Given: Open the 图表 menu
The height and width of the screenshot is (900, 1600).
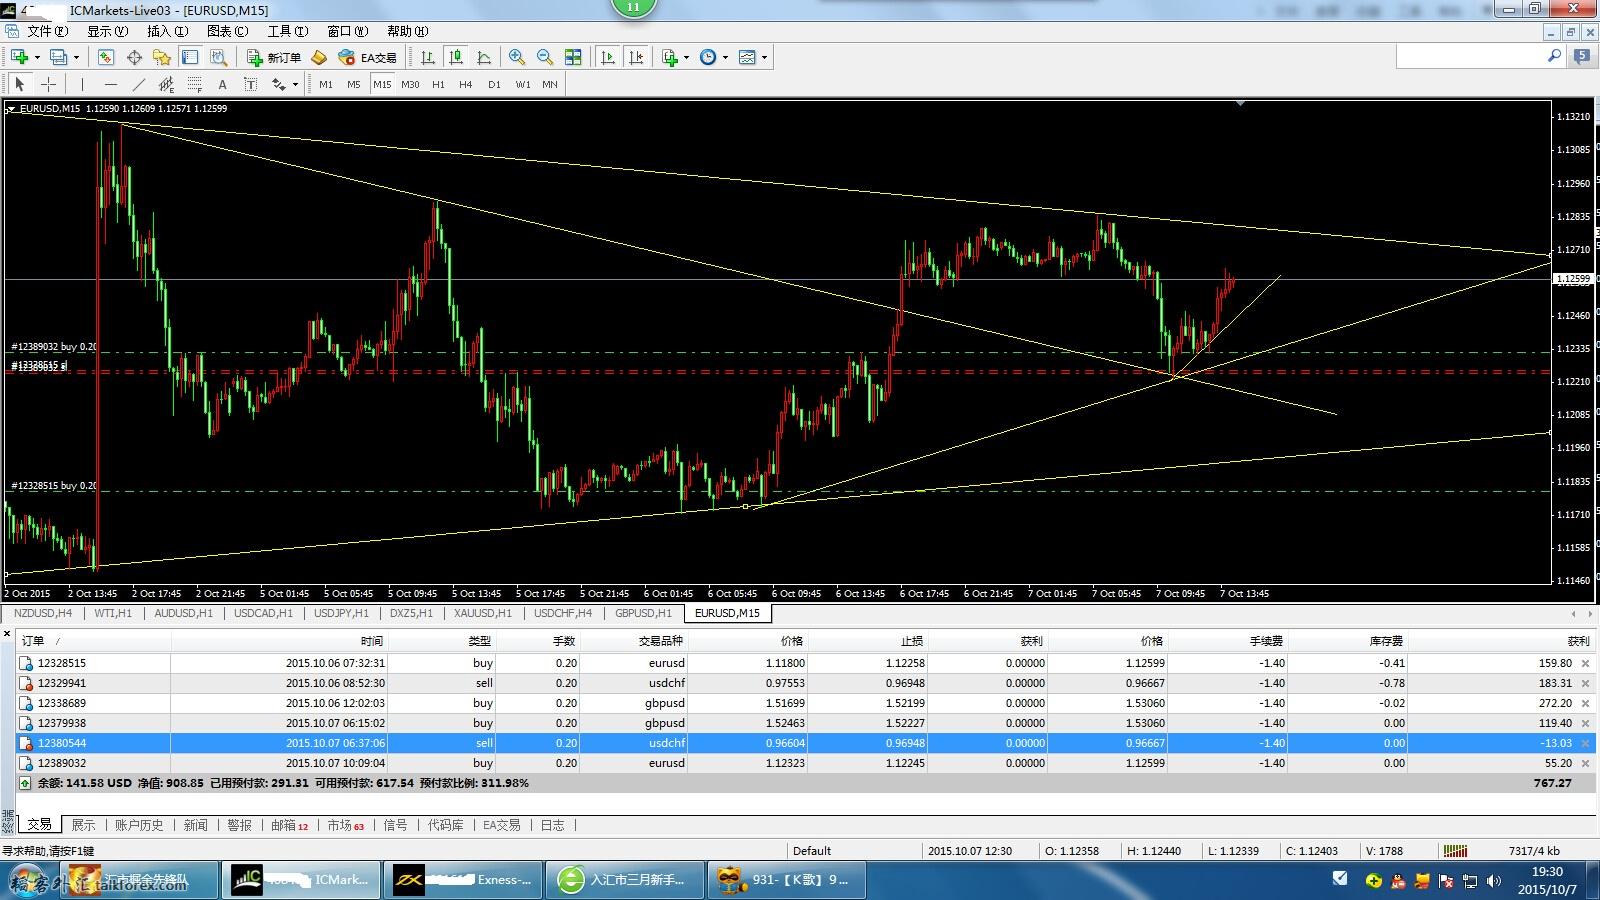Looking at the screenshot, I should [227, 31].
